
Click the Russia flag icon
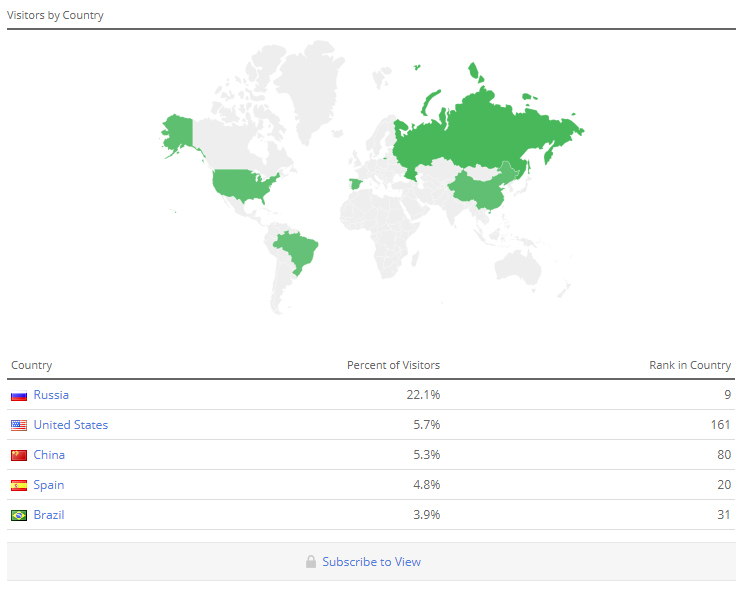(x=19, y=396)
